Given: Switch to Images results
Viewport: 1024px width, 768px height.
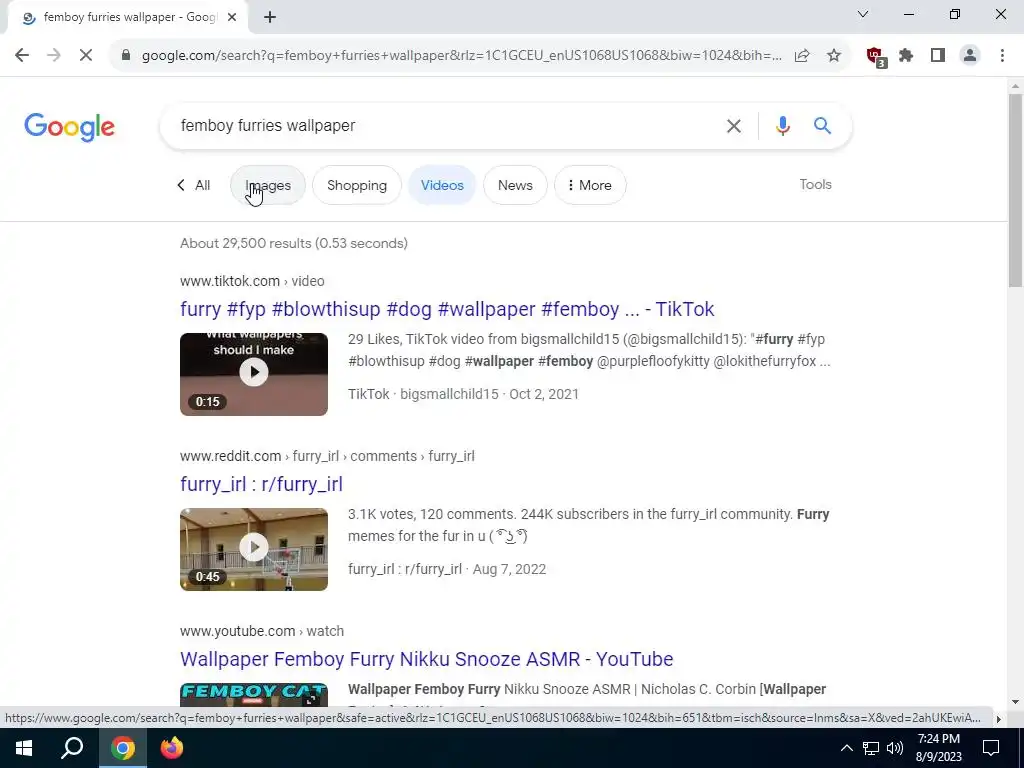Looking at the screenshot, I should (x=268, y=185).
